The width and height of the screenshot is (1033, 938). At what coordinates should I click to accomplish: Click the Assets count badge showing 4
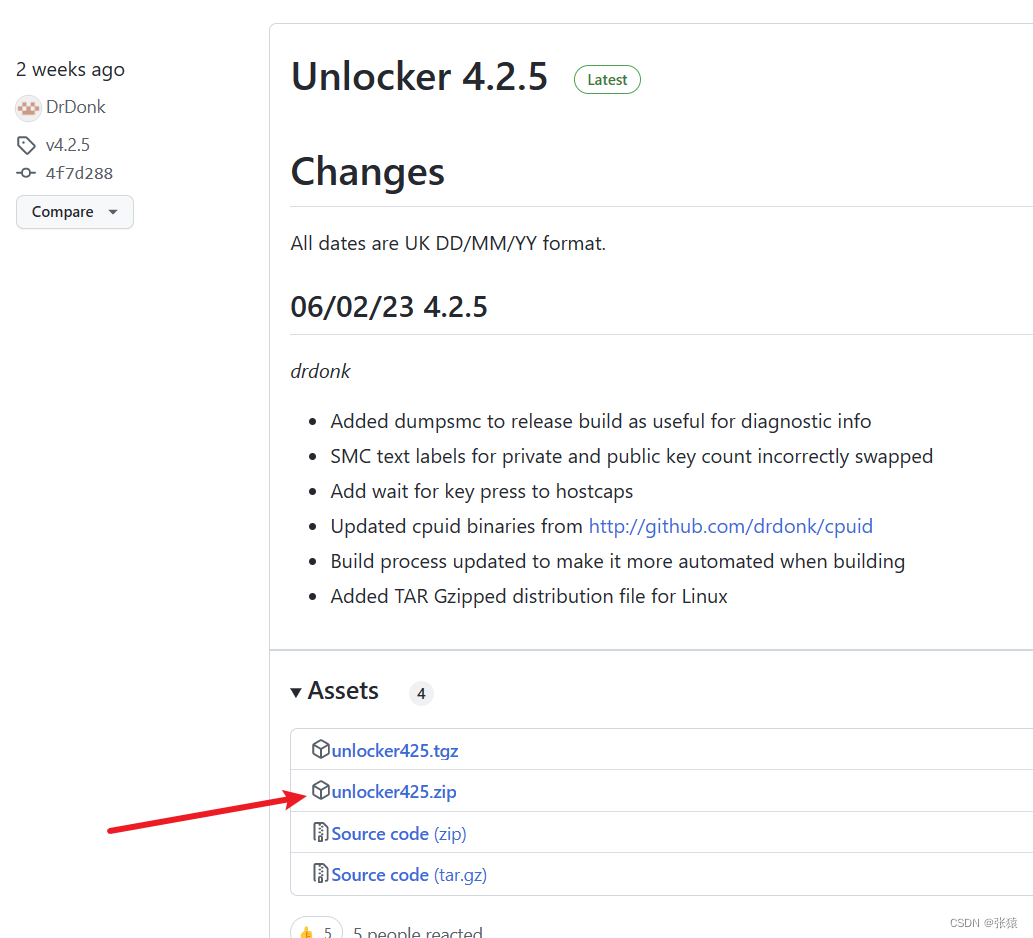(x=421, y=692)
